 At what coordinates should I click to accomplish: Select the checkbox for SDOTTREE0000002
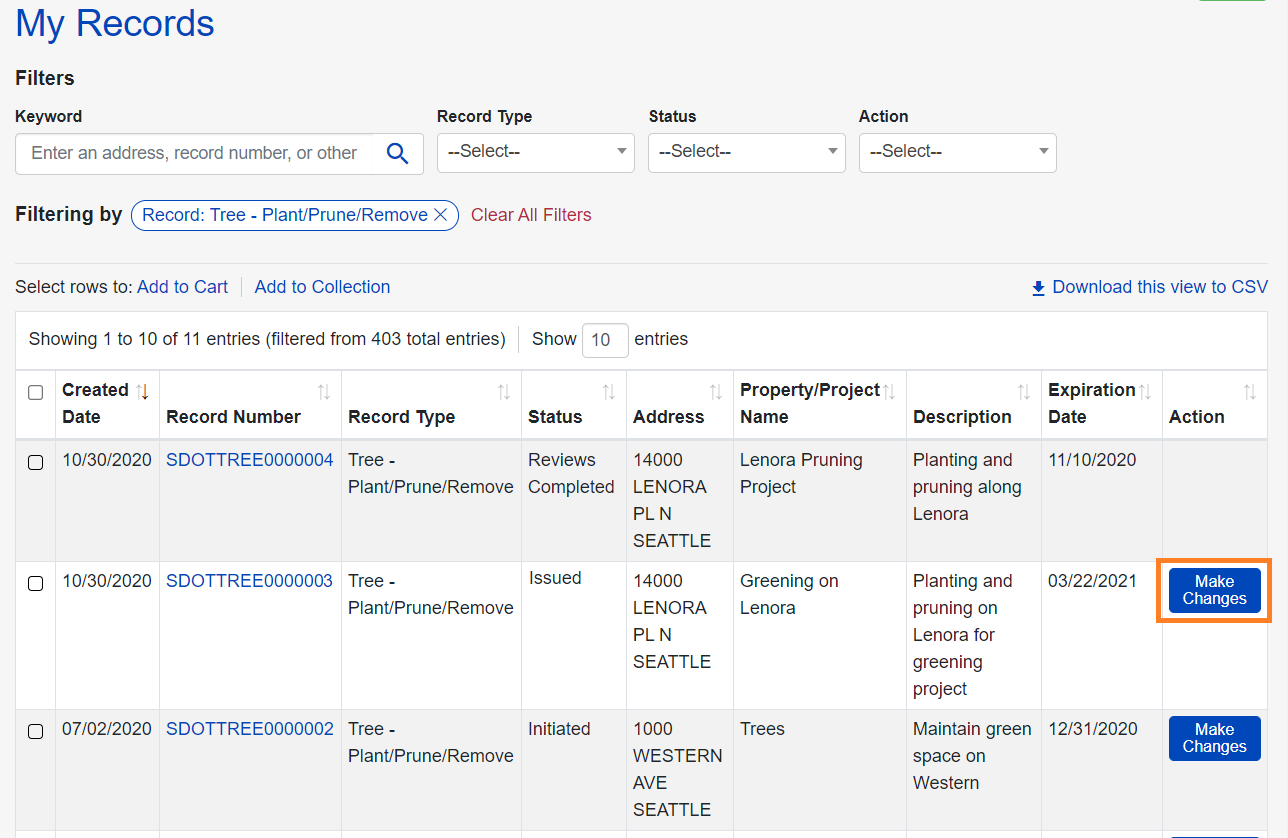pyautogui.click(x=36, y=731)
